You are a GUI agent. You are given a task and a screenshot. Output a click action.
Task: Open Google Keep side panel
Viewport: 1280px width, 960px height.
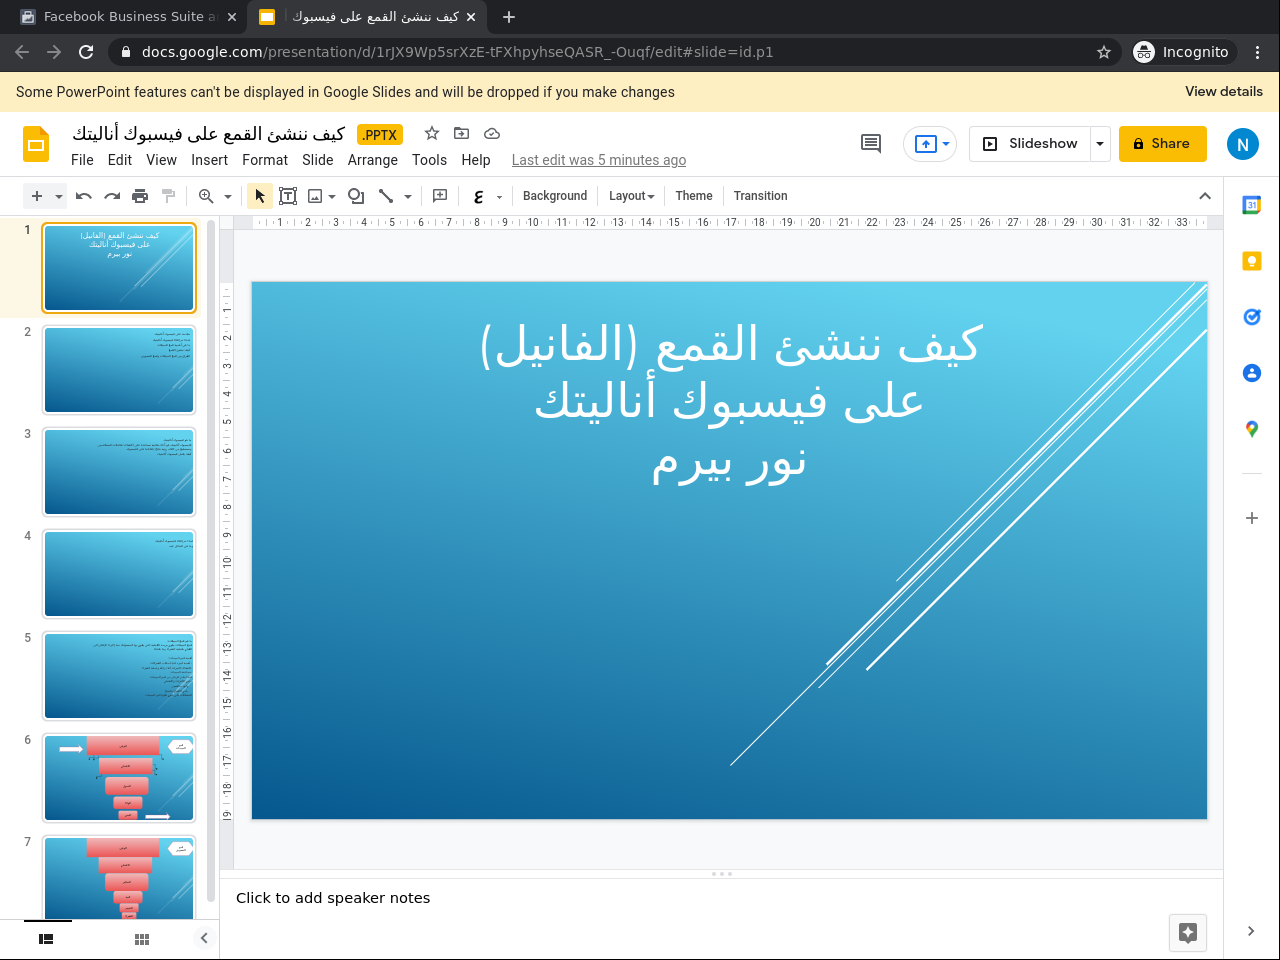pos(1252,261)
